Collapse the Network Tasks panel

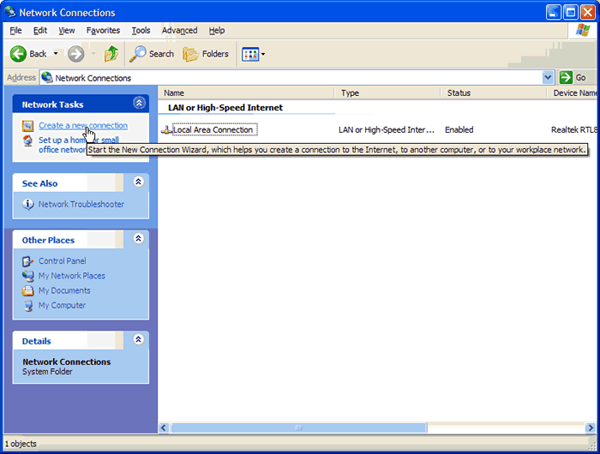[x=139, y=103]
